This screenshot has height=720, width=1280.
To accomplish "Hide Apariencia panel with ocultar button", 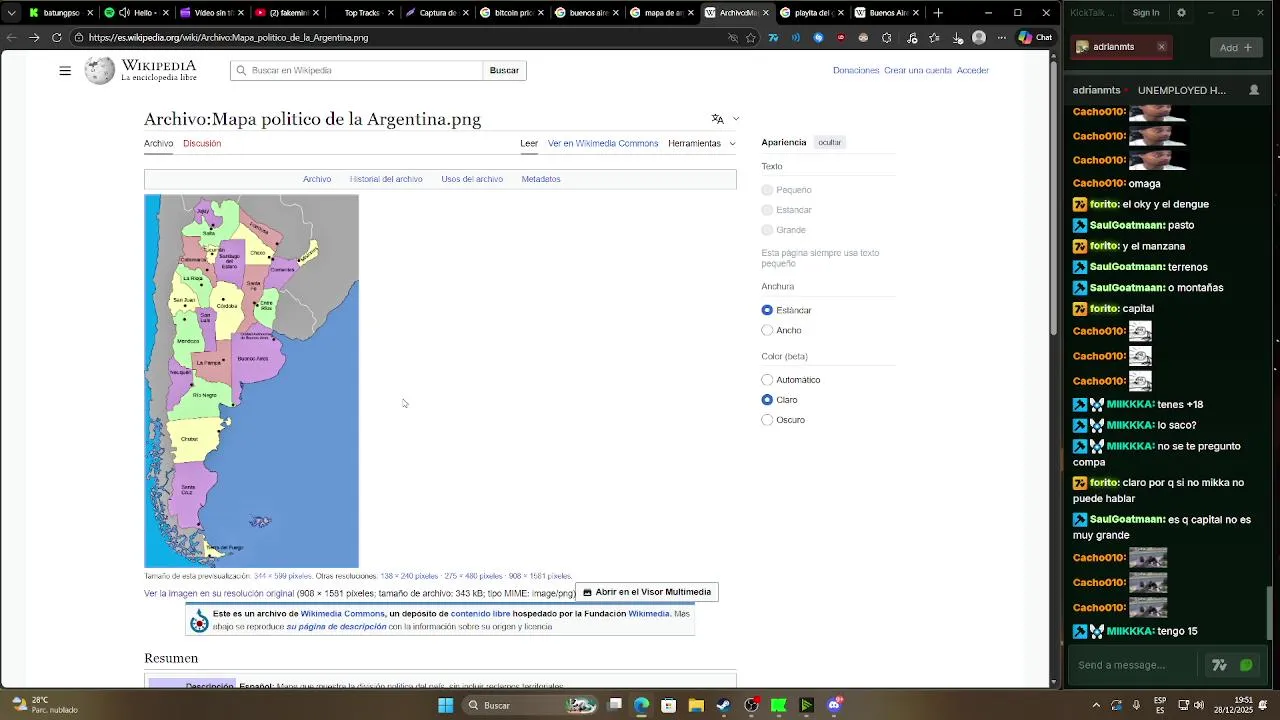I will (x=830, y=142).
